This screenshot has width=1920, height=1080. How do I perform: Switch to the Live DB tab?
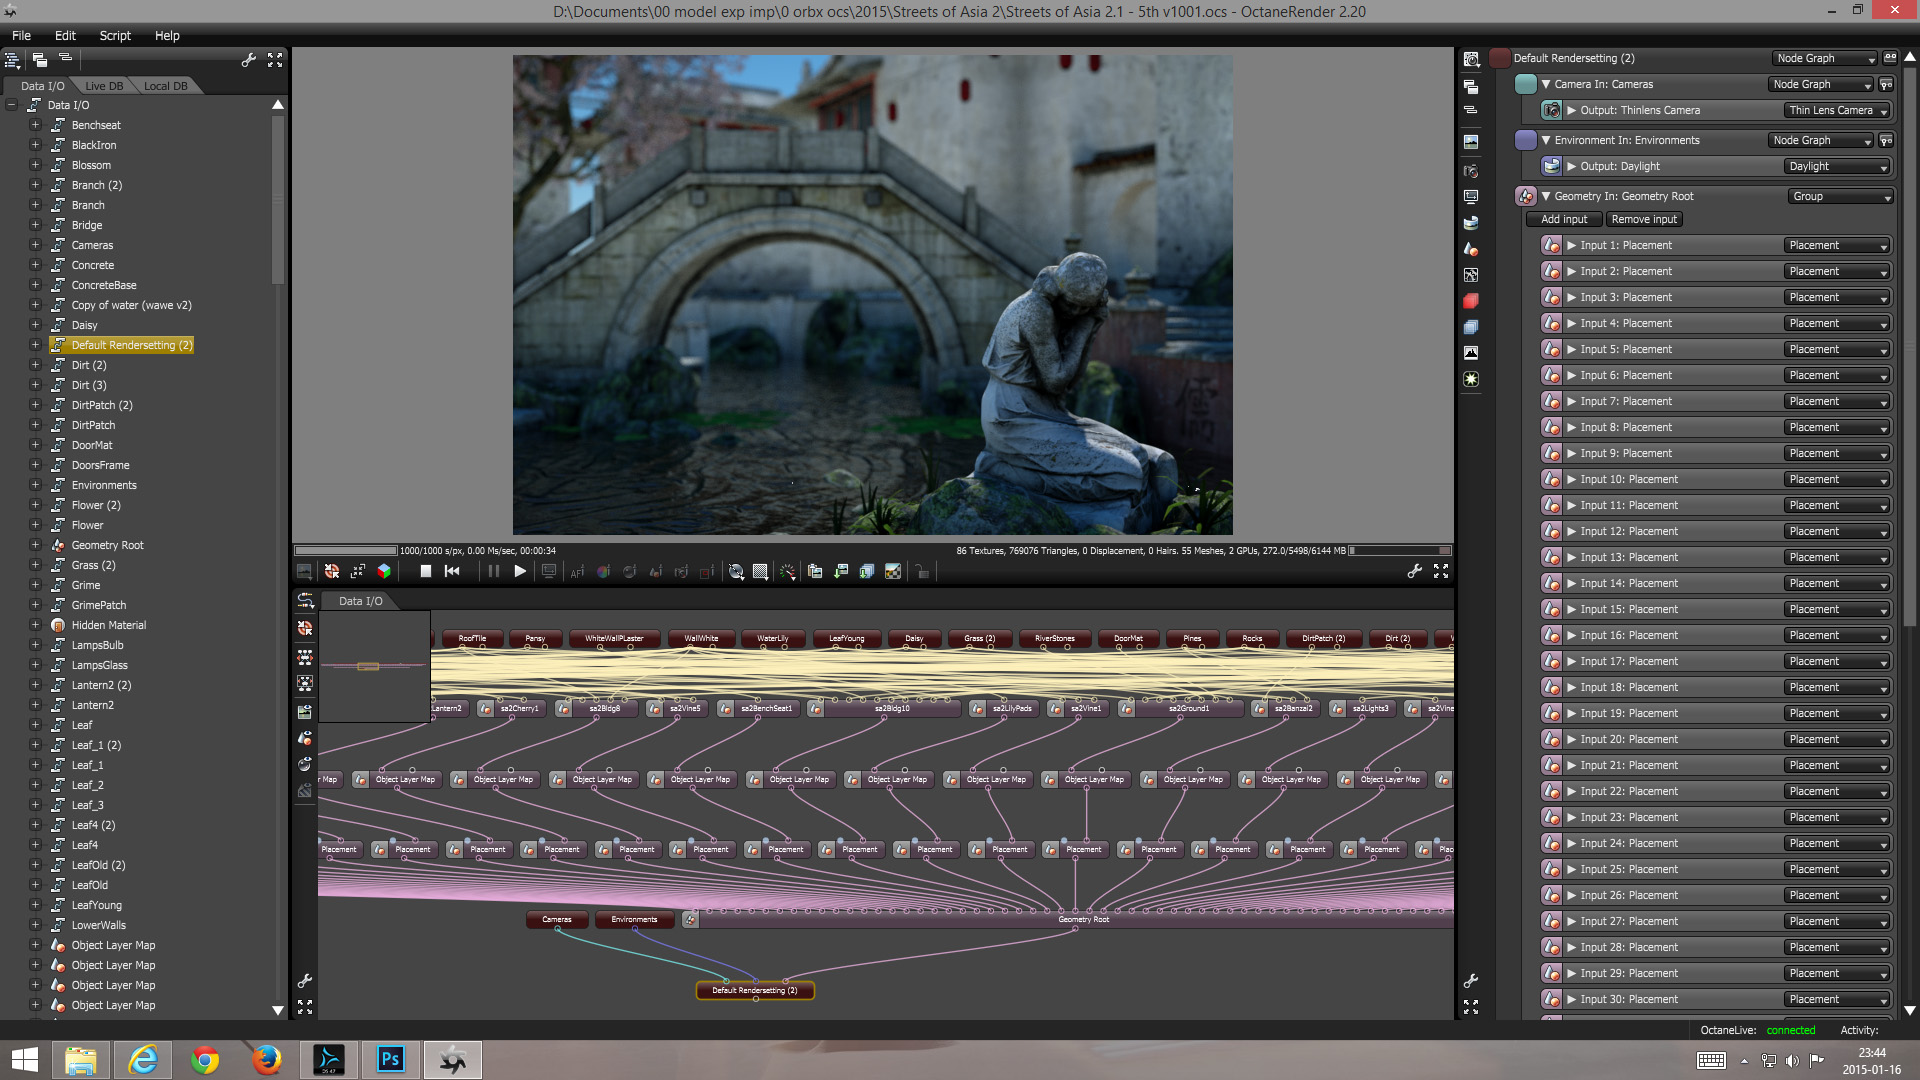coord(104,86)
